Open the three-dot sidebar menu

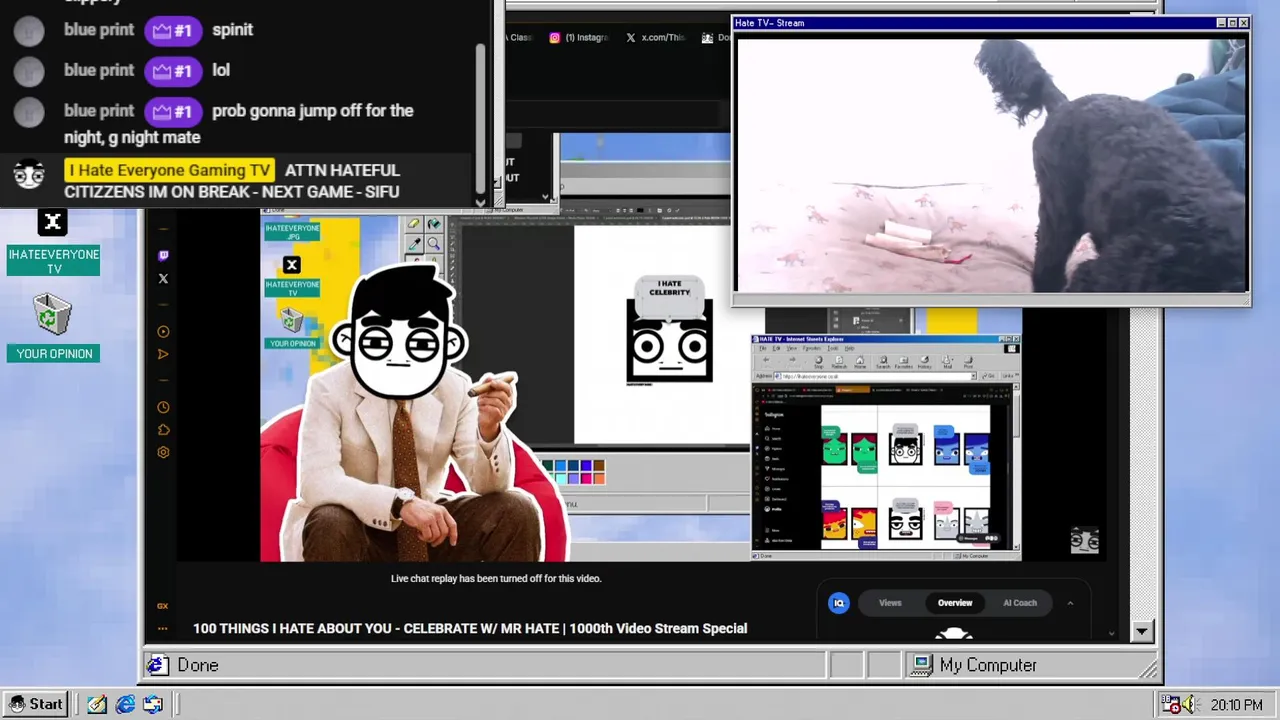click(163, 629)
